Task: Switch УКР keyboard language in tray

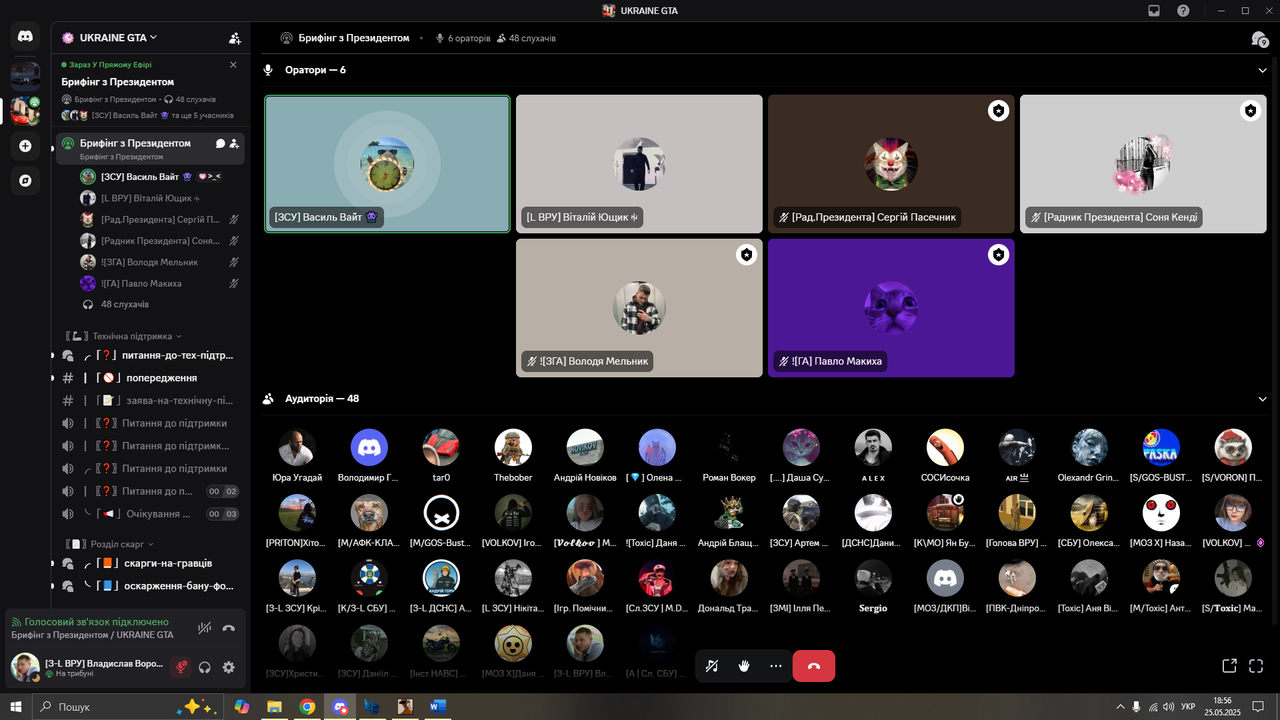Action: coord(1188,707)
